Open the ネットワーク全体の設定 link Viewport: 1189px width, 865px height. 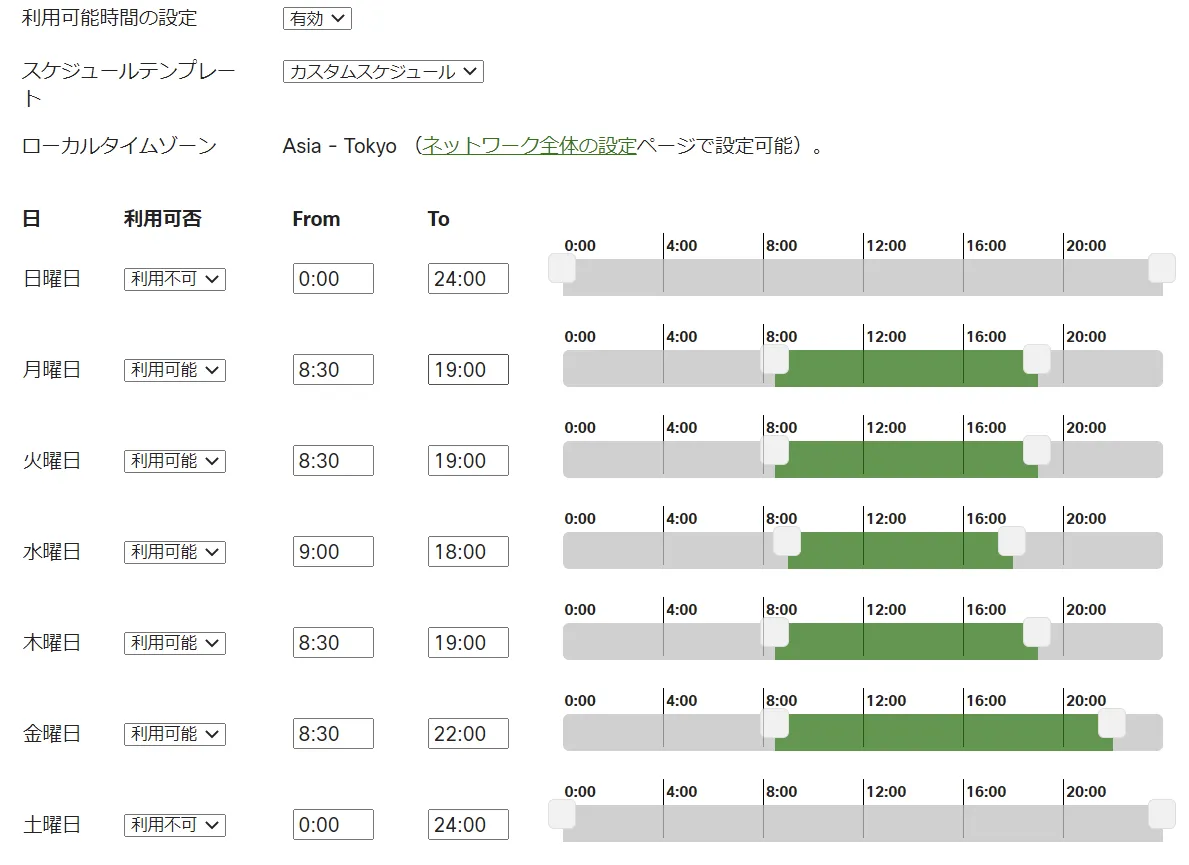click(529, 146)
